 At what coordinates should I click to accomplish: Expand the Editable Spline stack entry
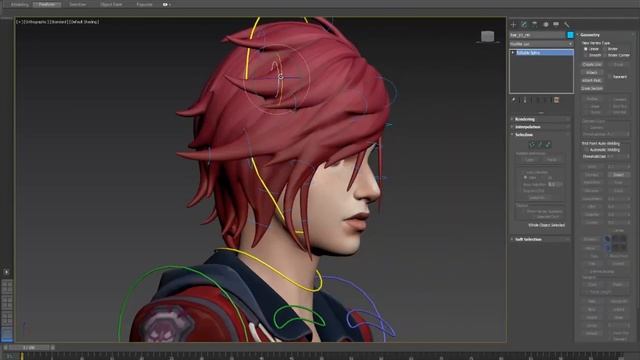[513, 53]
